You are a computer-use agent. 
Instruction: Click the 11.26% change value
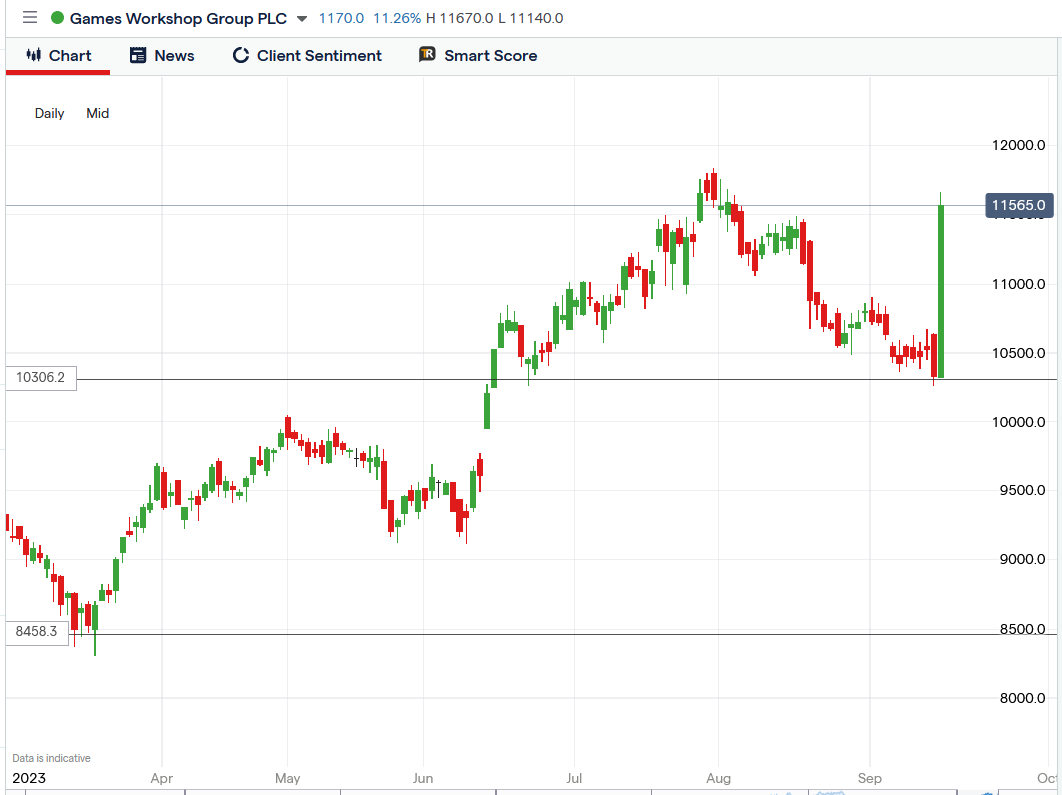click(x=397, y=18)
